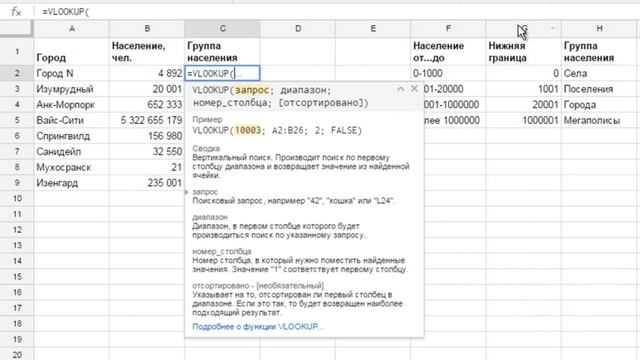Click cell 'Мухосранск'
Image resolution: width=640 pixels, height=360 pixels.
coord(72,167)
